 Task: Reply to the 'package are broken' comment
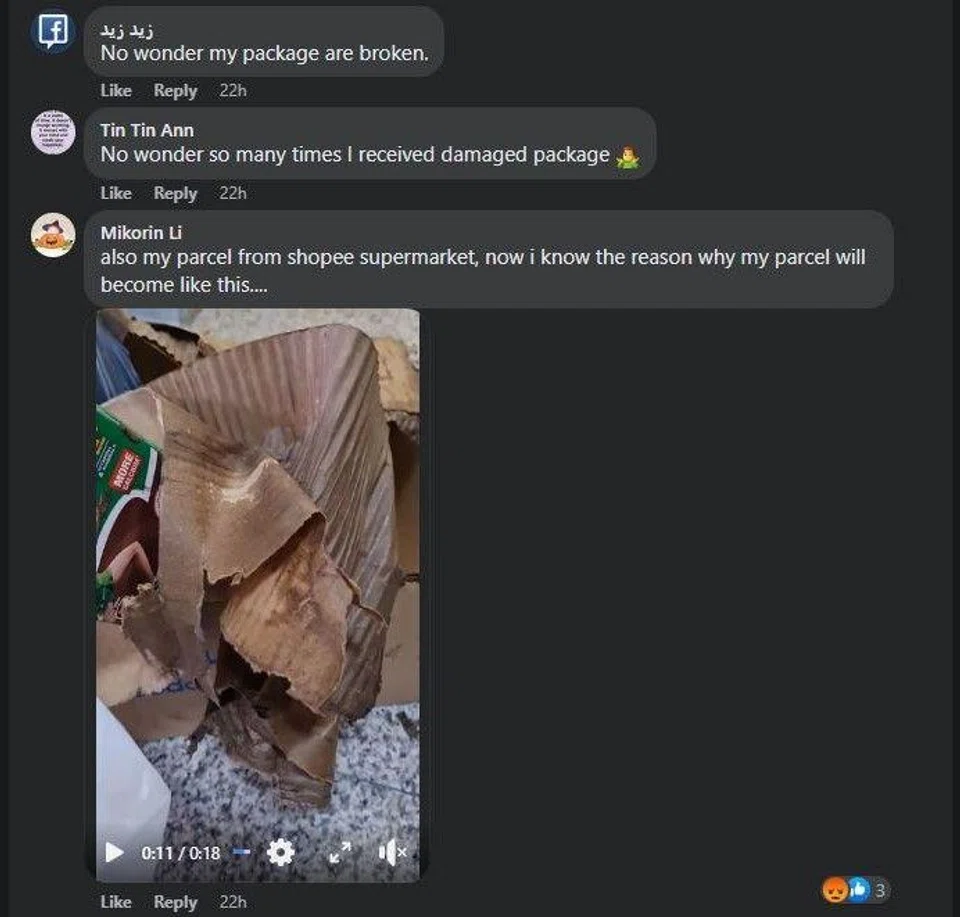(175, 90)
